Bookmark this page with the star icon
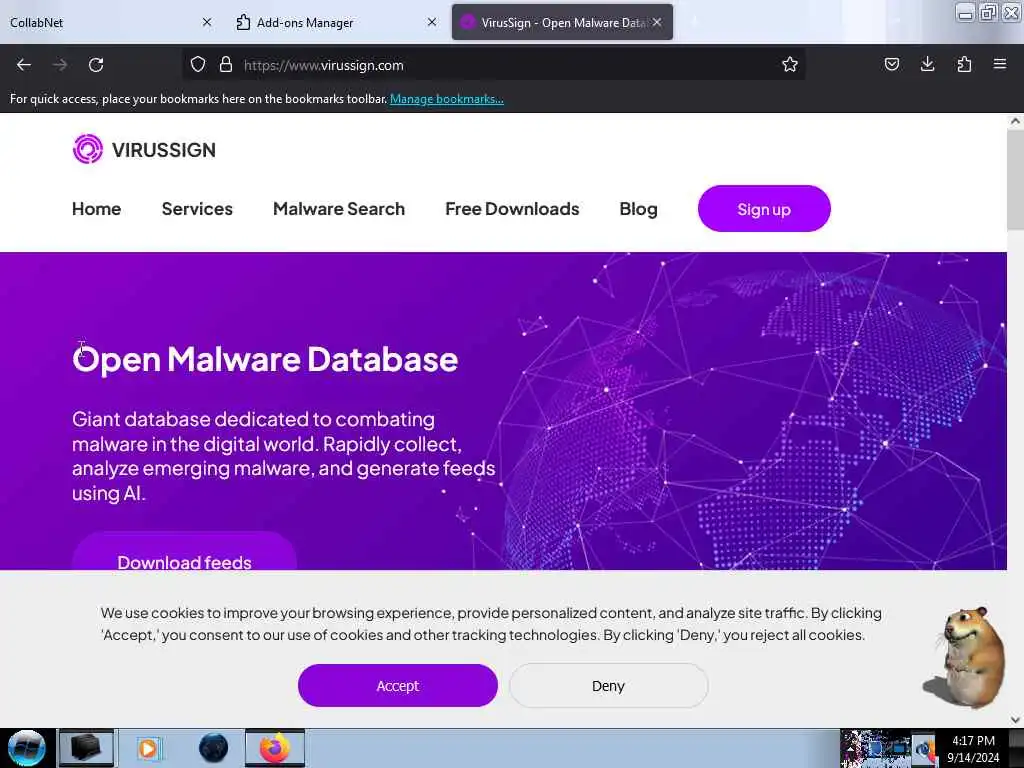Screen dimensions: 1024x768 click(790, 65)
